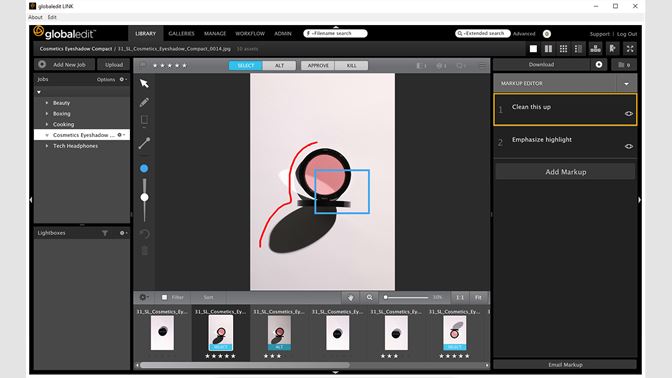Click the trash delete-markup icon
The width and height of the screenshot is (672, 378).
pyautogui.click(x=144, y=251)
